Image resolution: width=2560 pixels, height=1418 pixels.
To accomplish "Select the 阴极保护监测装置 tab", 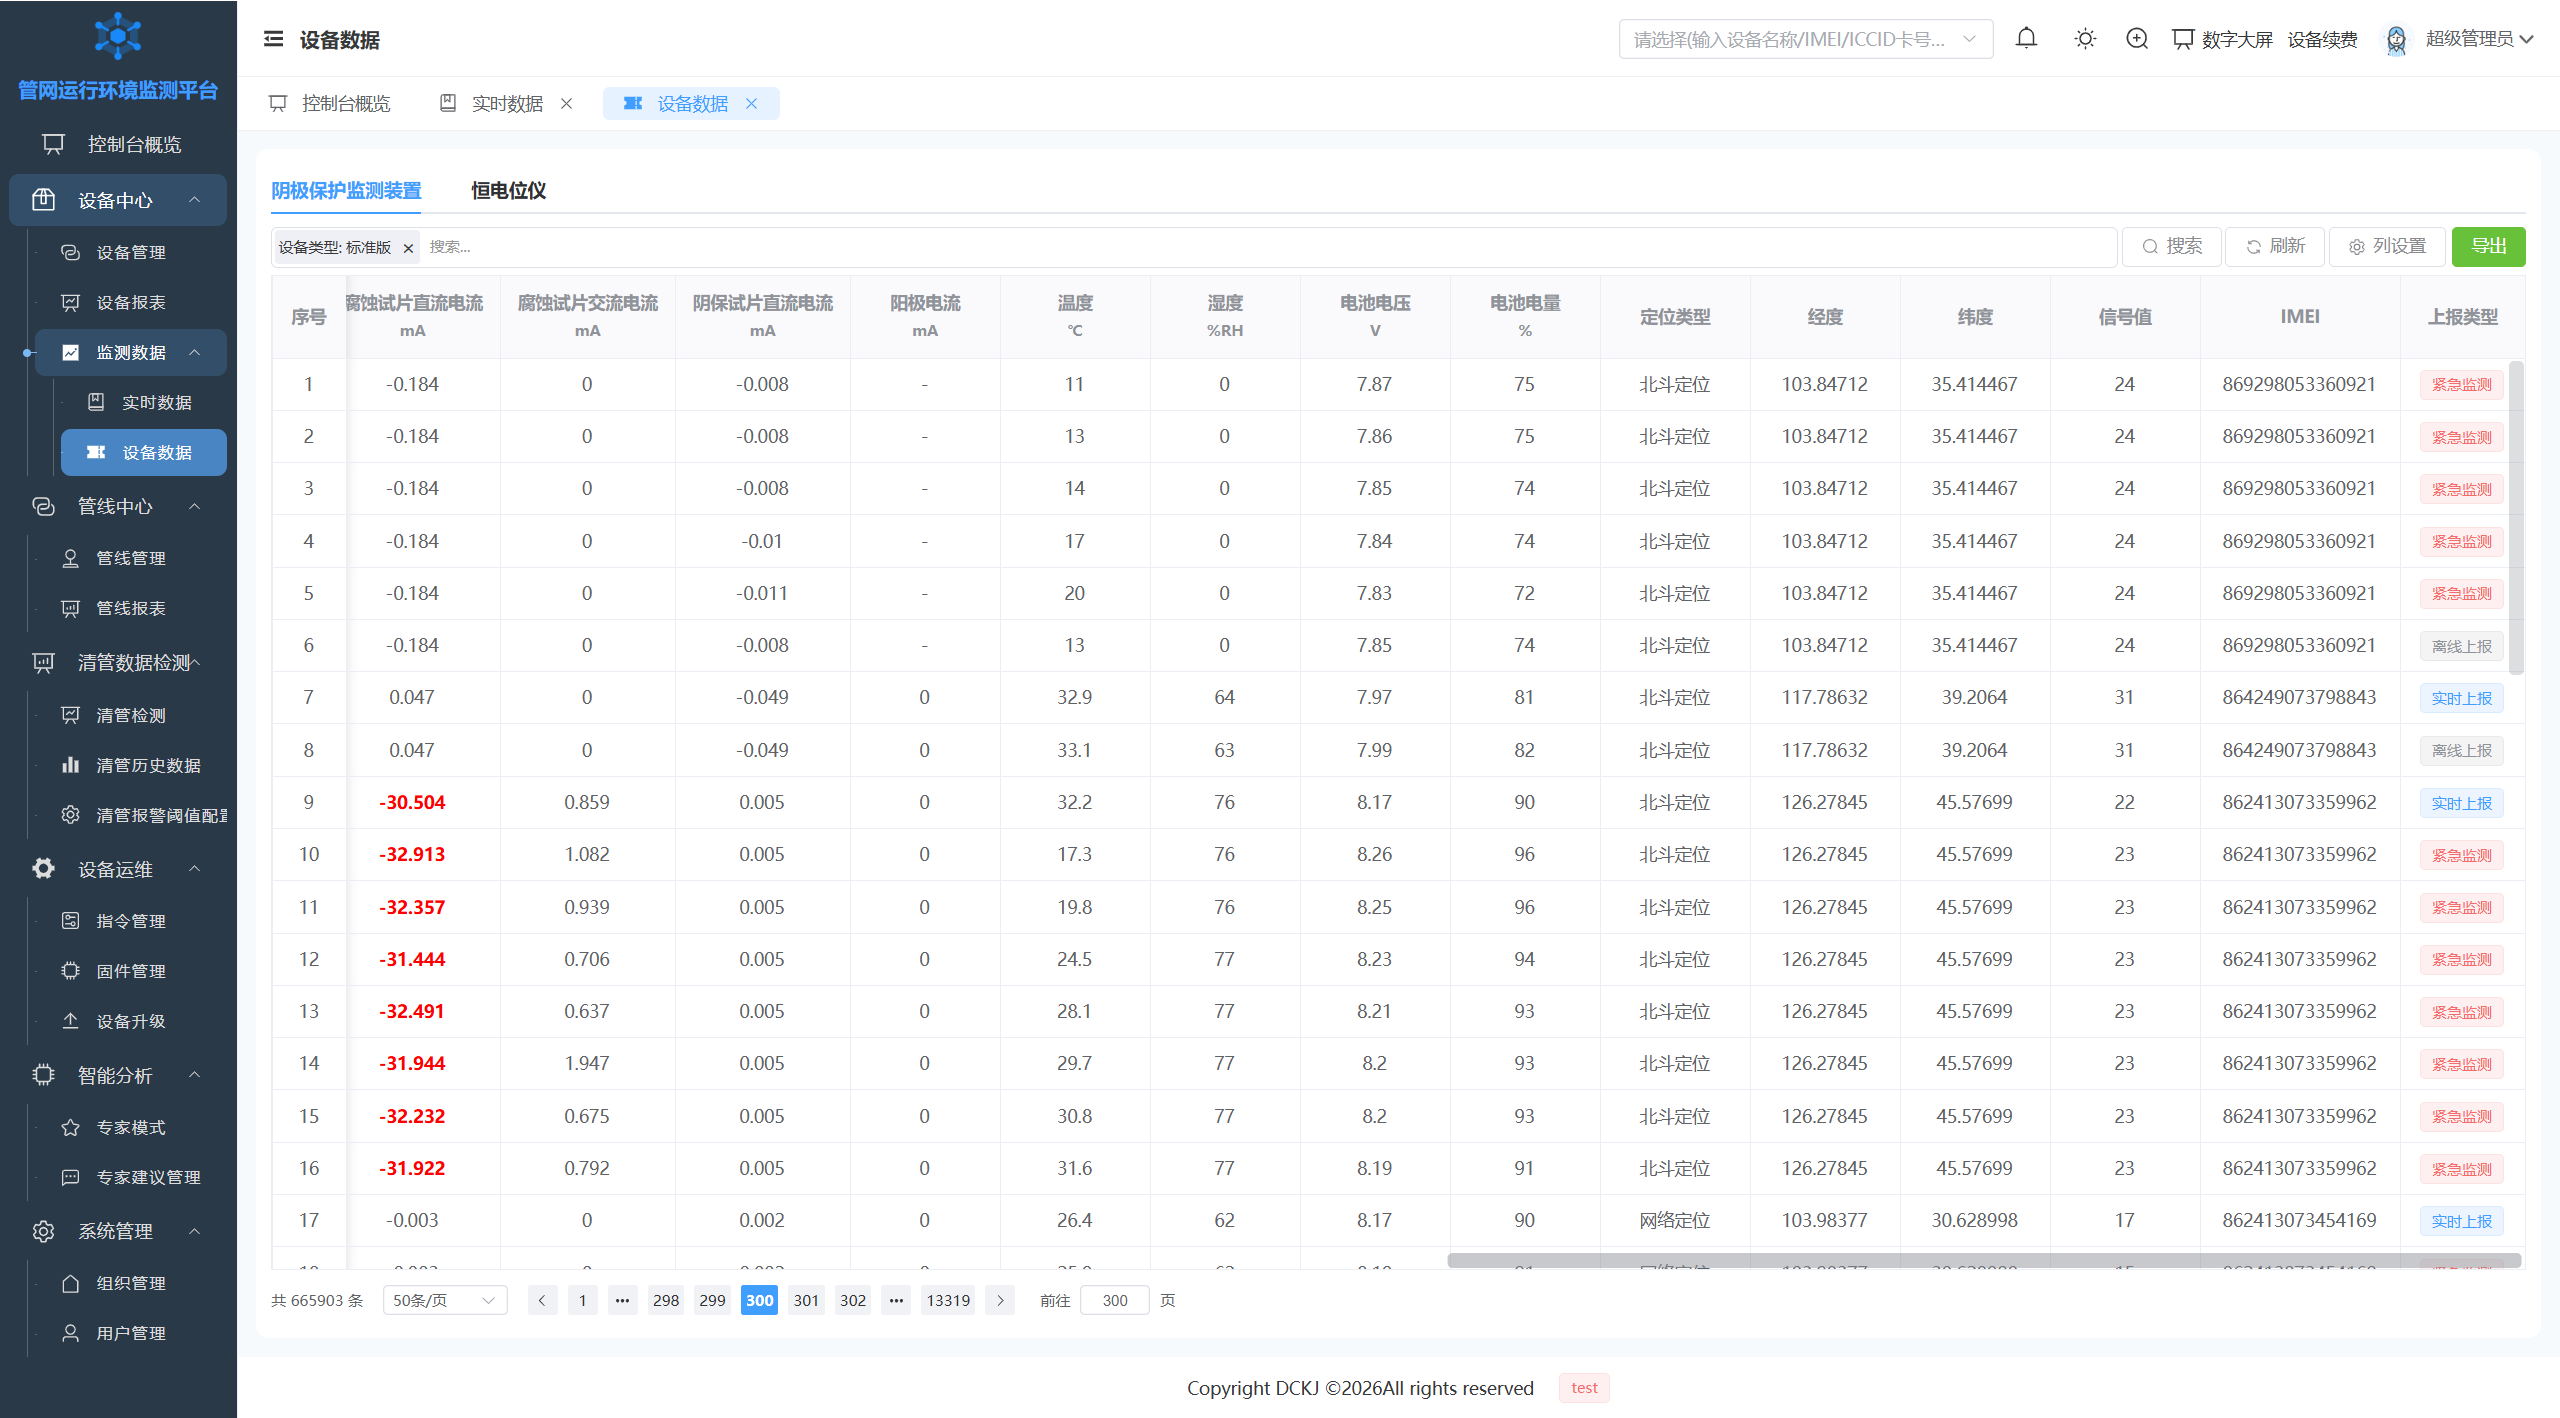I will (x=346, y=190).
